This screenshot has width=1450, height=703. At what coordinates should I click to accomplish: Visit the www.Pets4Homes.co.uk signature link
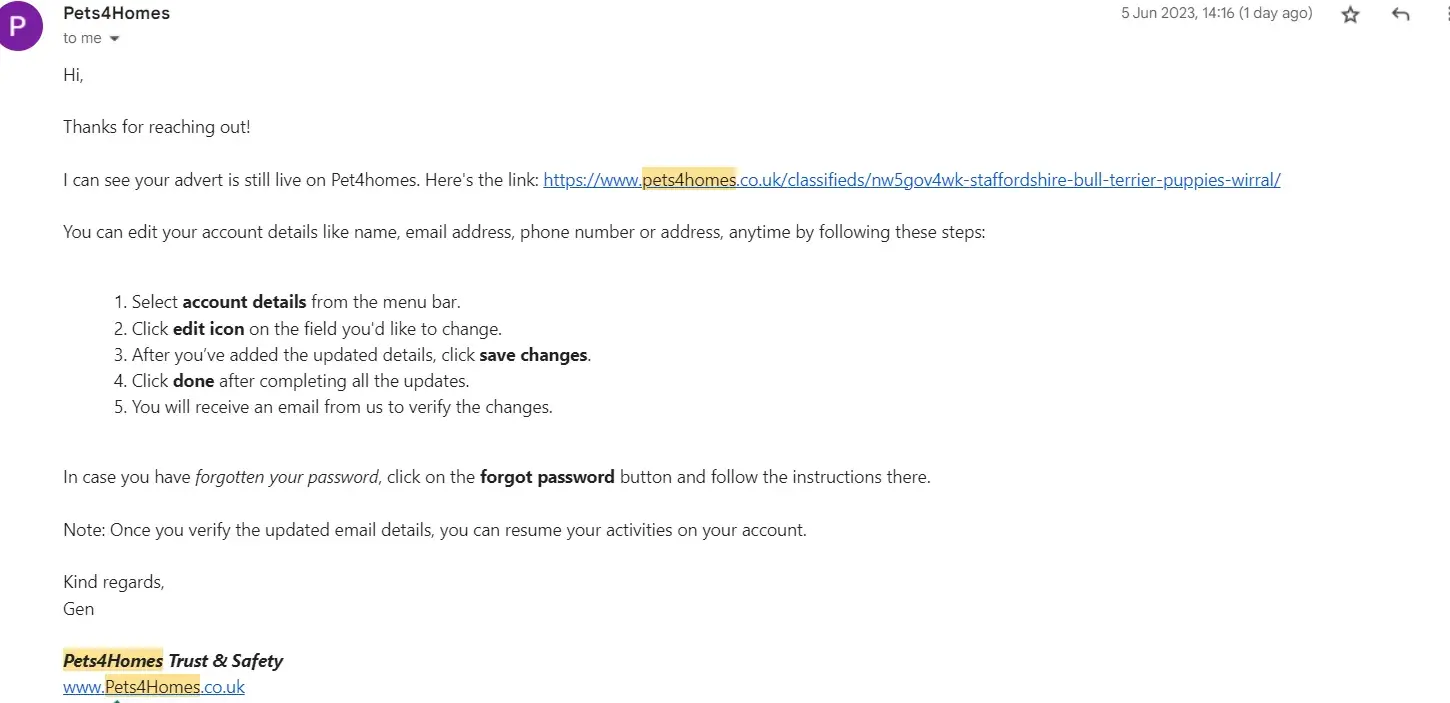pyautogui.click(x=154, y=687)
